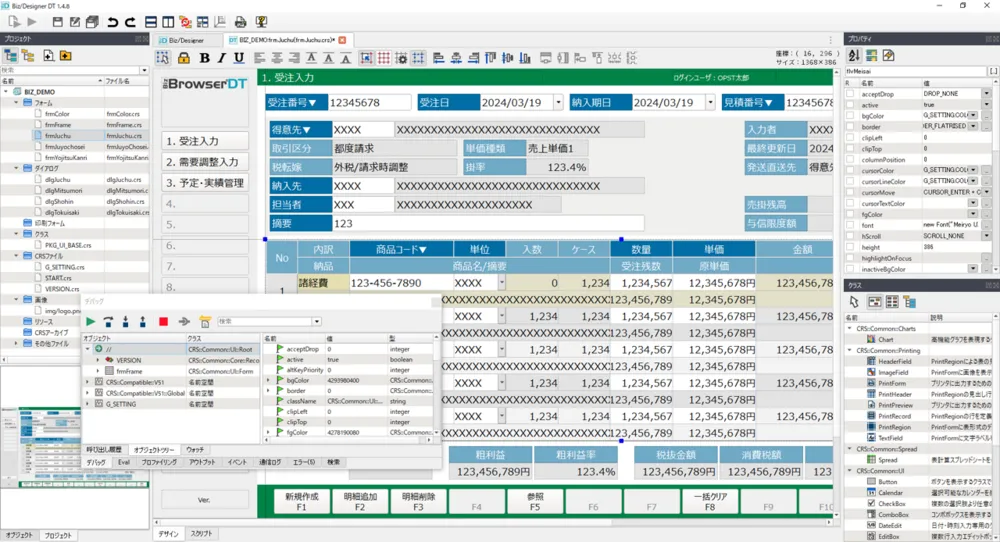Open the スクリプト tab at bottom
This screenshot has height=542, width=1000.
[201, 535]
